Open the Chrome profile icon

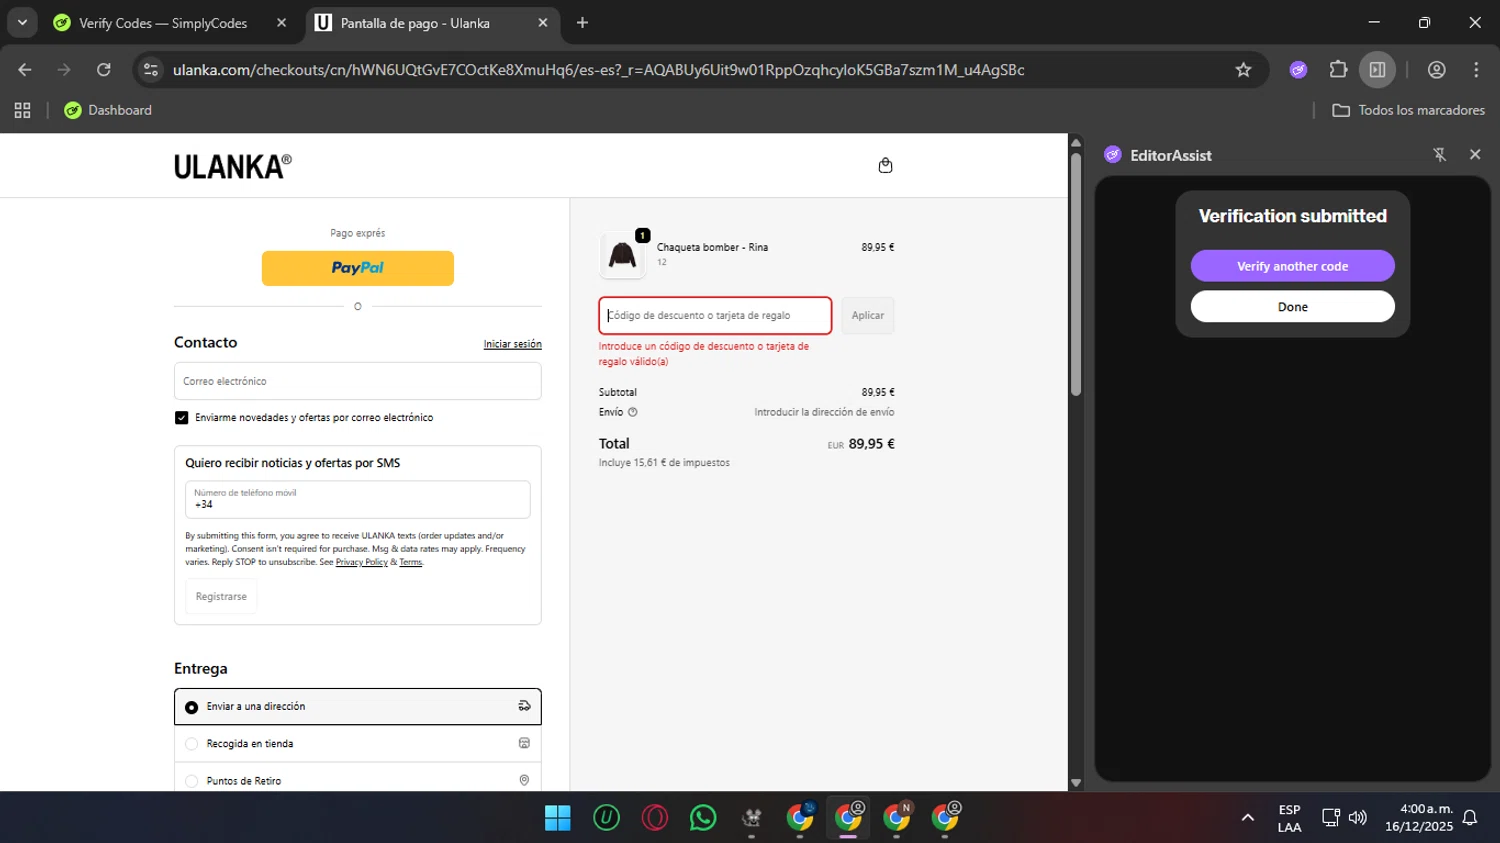click(x=1436, y=69)
